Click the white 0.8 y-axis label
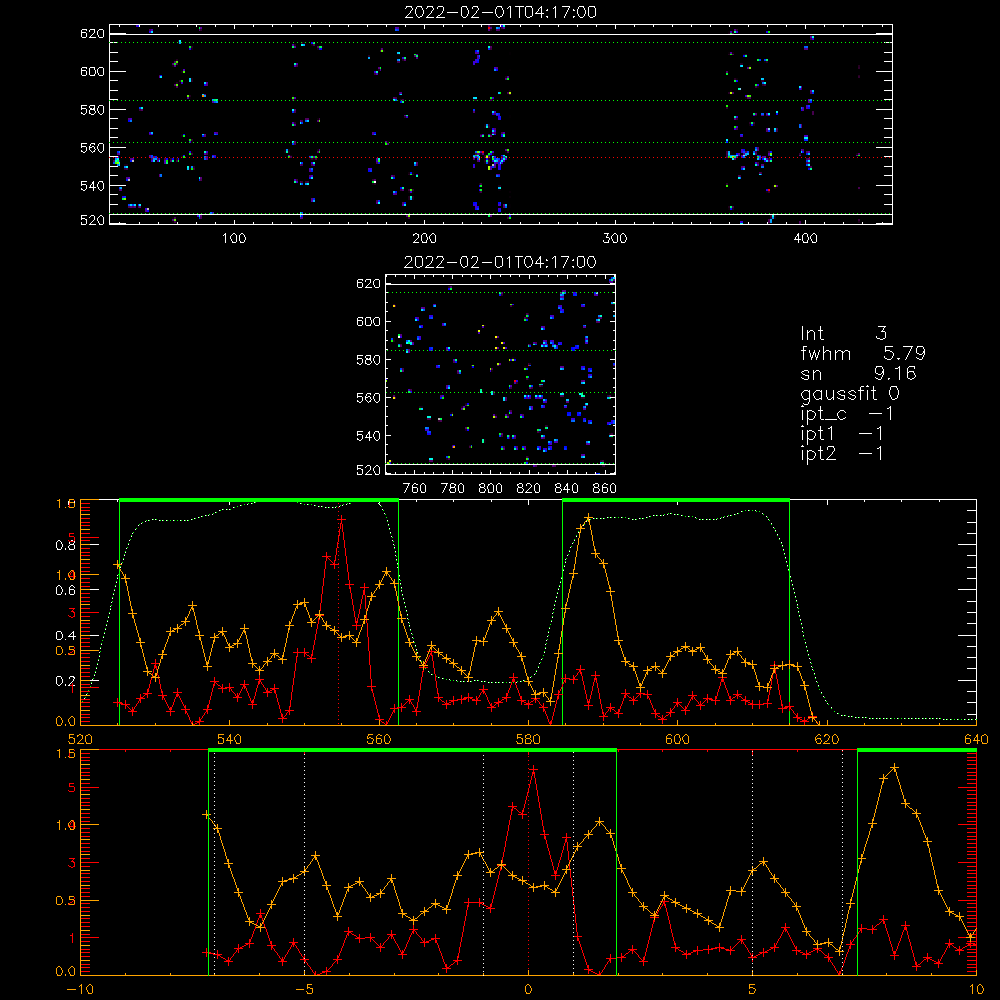 65,545
